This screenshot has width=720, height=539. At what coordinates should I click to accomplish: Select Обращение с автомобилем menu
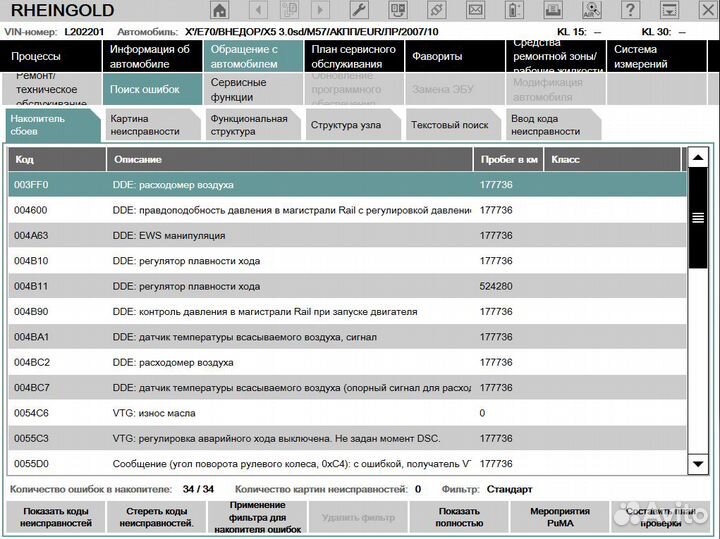(253, 56)
